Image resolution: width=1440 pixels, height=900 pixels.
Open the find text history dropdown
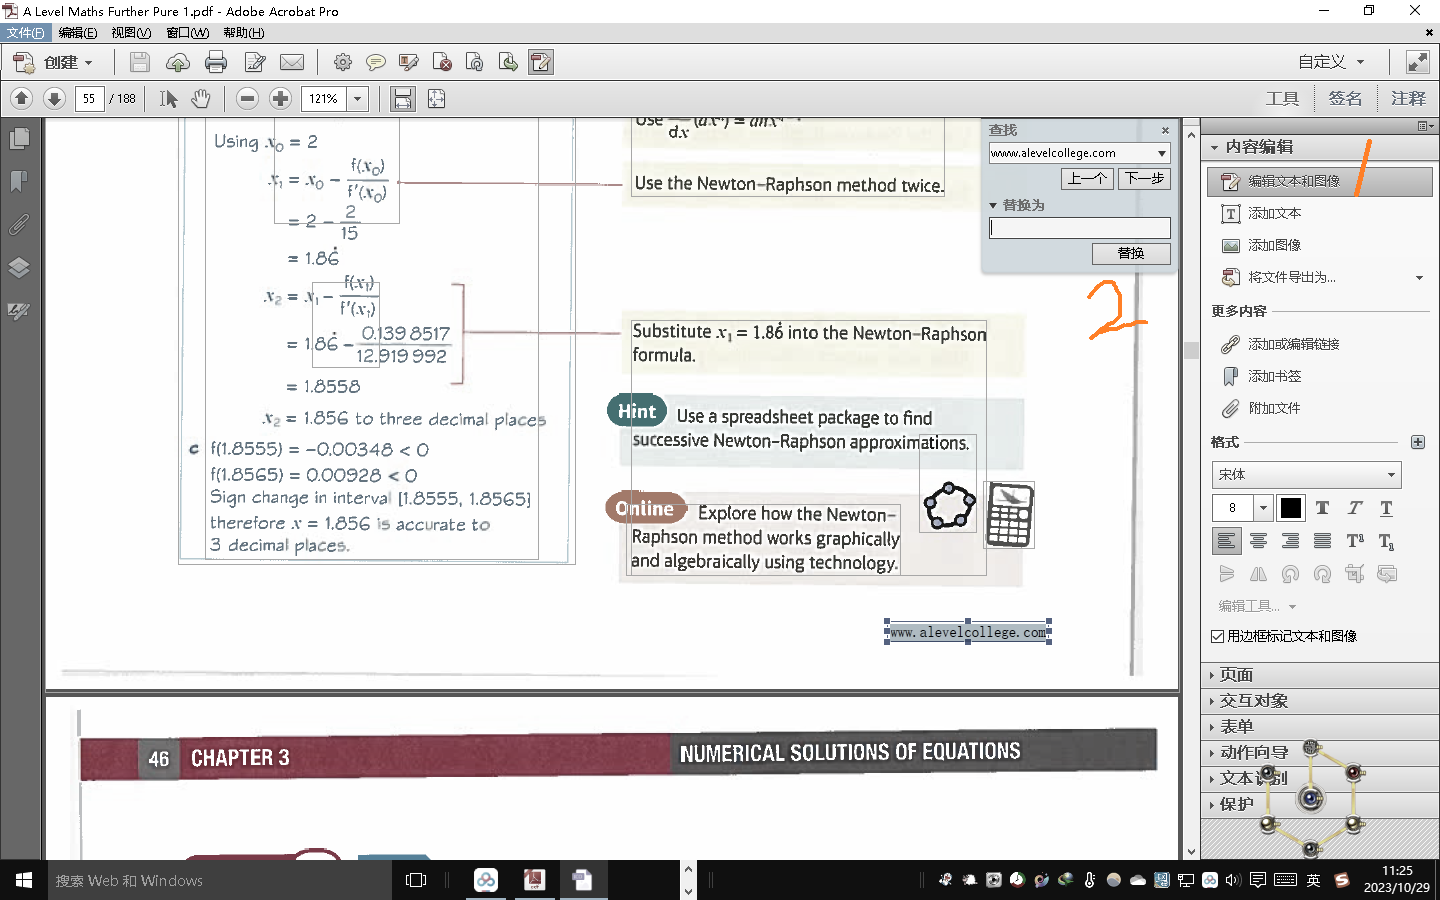pos(1161,153)
